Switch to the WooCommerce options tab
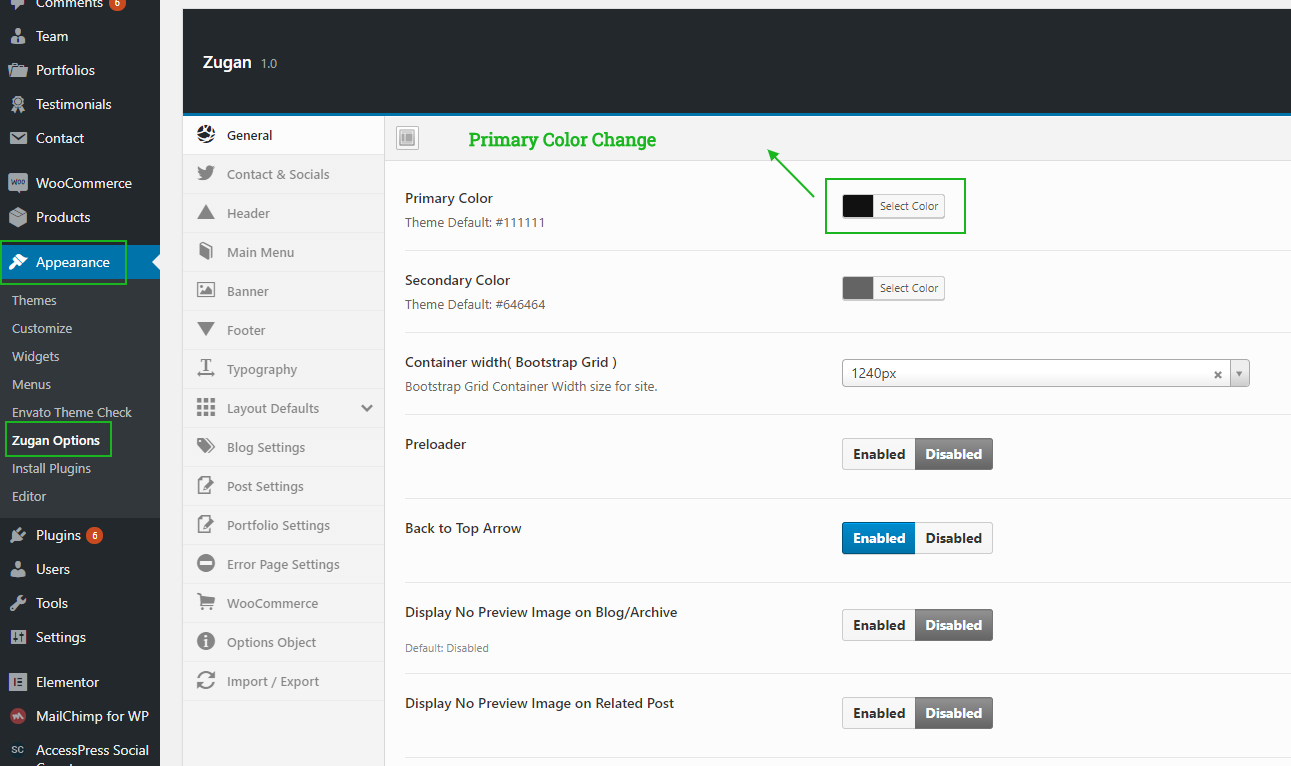The height and width of the screenshot is (766, 1291). pos(283,603)
